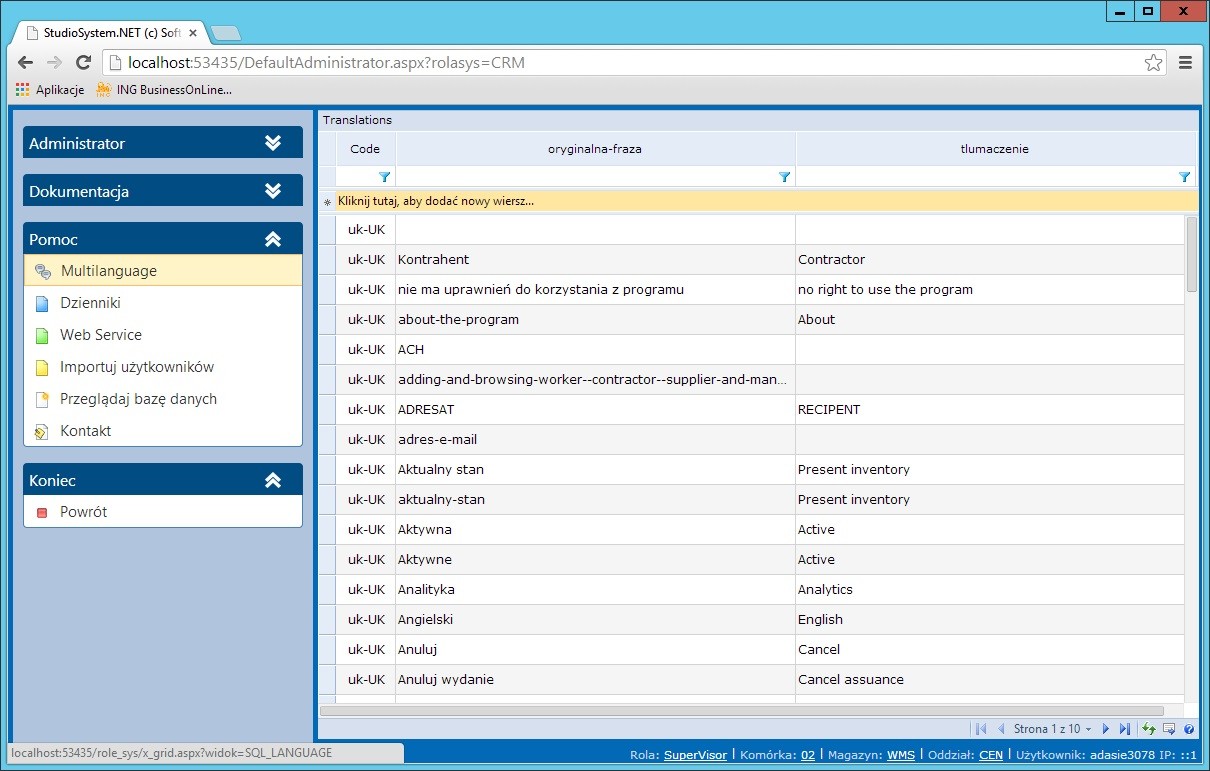1210x771 pixels.
Task: Toggle the tlumaczenie column filter
Action: pyautogui.click(x=1184, y=176)
